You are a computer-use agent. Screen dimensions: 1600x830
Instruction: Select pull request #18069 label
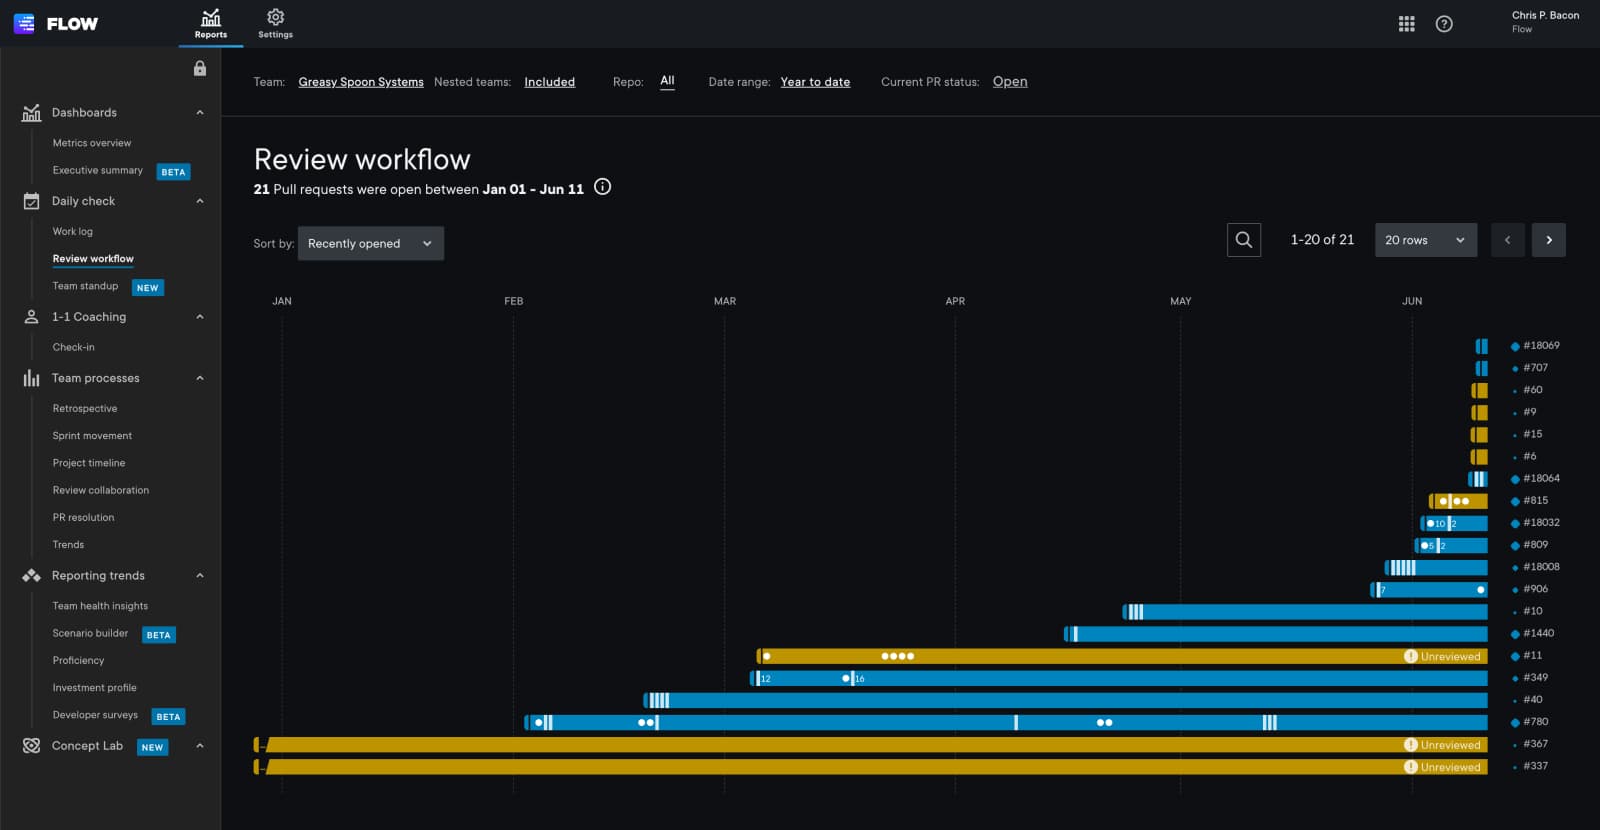[1541, 346]
